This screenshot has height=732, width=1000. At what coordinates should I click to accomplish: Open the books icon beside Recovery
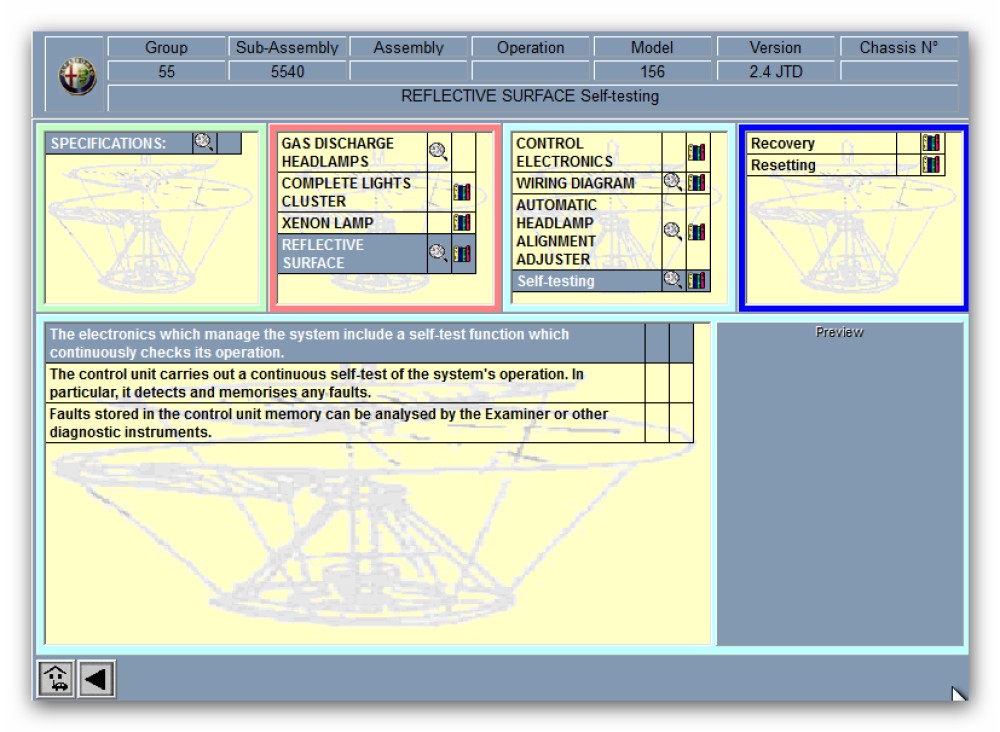tap(932, 143)
